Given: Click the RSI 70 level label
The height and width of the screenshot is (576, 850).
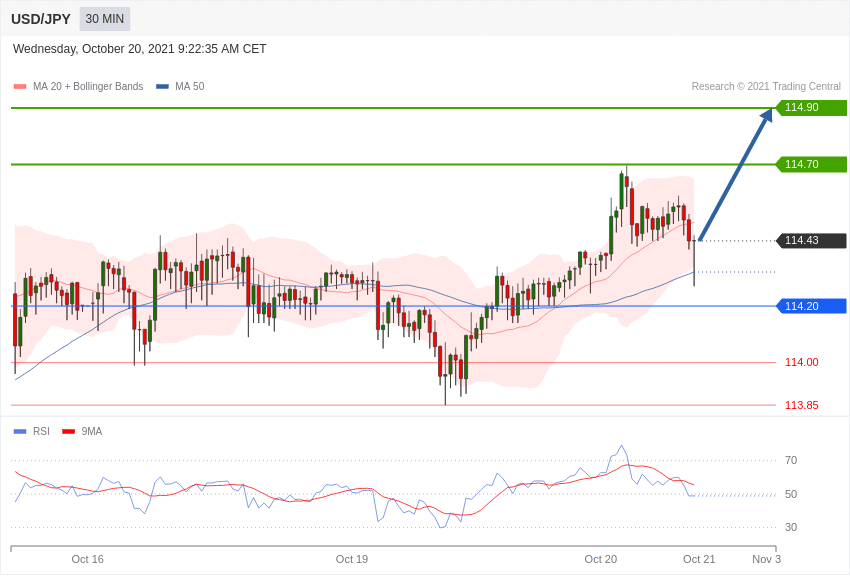Looking at the screenshot, I should tap(791, 461).
